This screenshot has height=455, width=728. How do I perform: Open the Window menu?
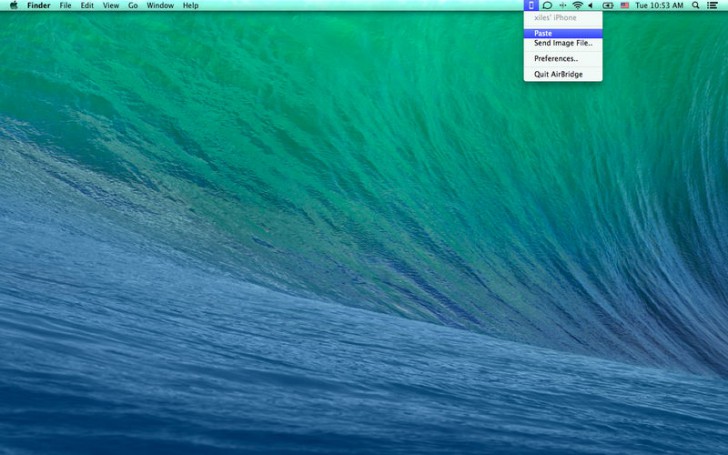coord(160,6)
